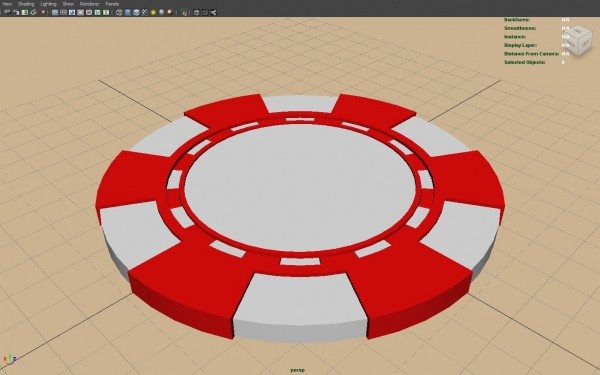Toggle X-Ray Joints icon
Screen dimensions: 600x375
[x=214, y=12]
